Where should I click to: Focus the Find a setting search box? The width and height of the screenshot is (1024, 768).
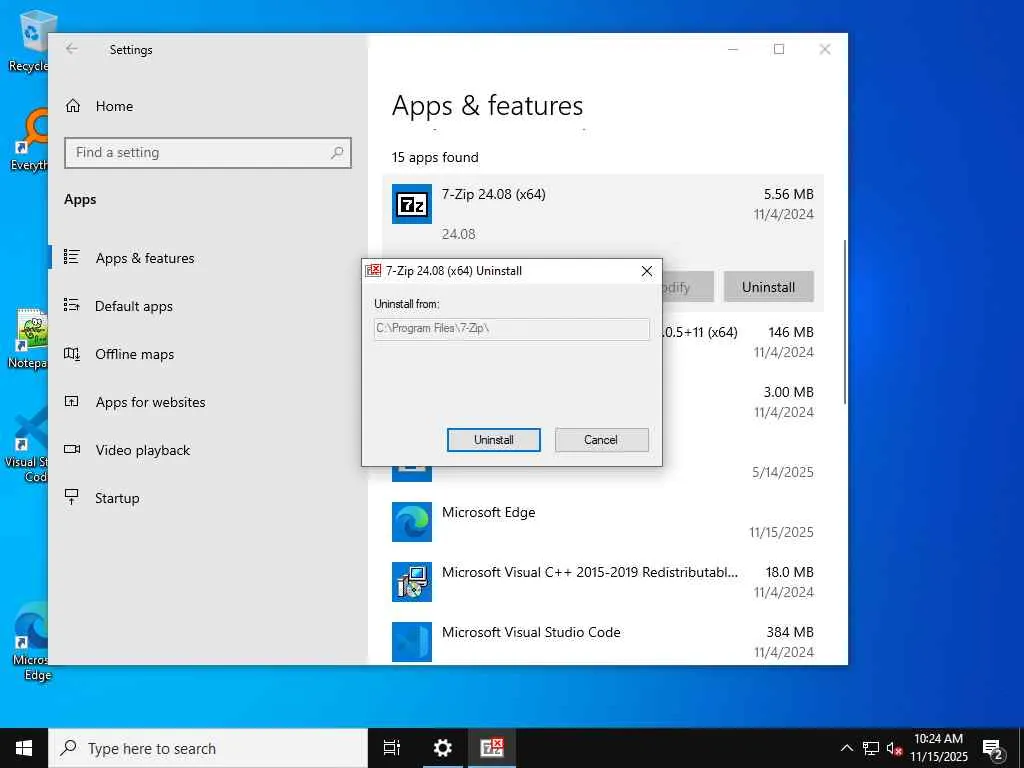[x=208, y=153]
